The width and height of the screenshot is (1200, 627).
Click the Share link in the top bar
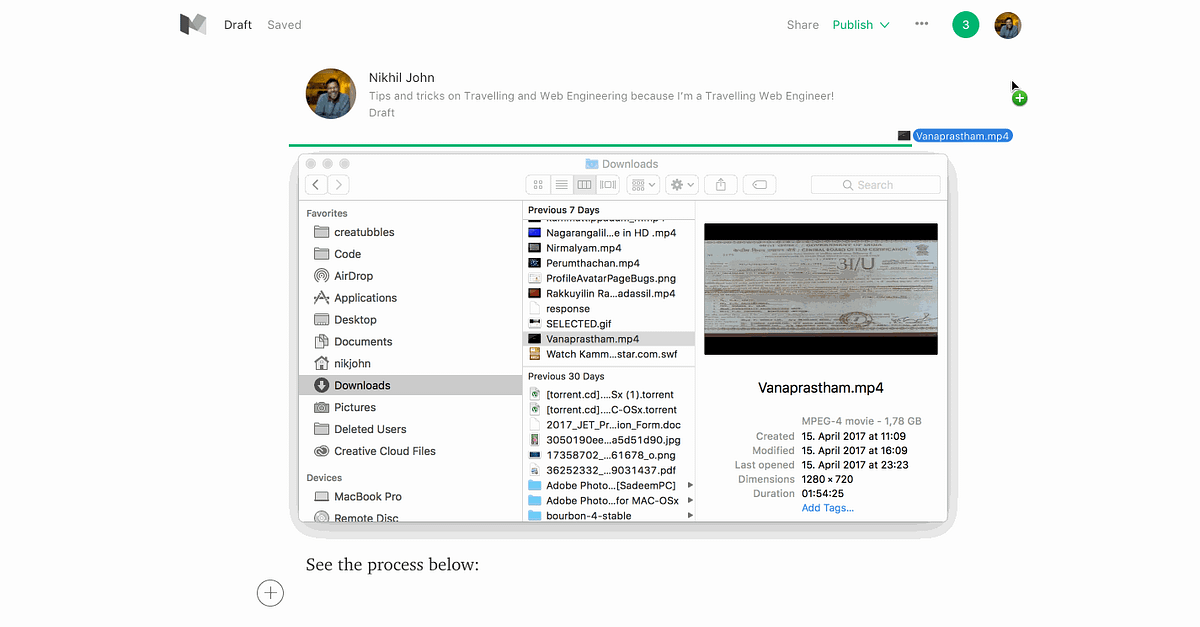pos(802,24)
